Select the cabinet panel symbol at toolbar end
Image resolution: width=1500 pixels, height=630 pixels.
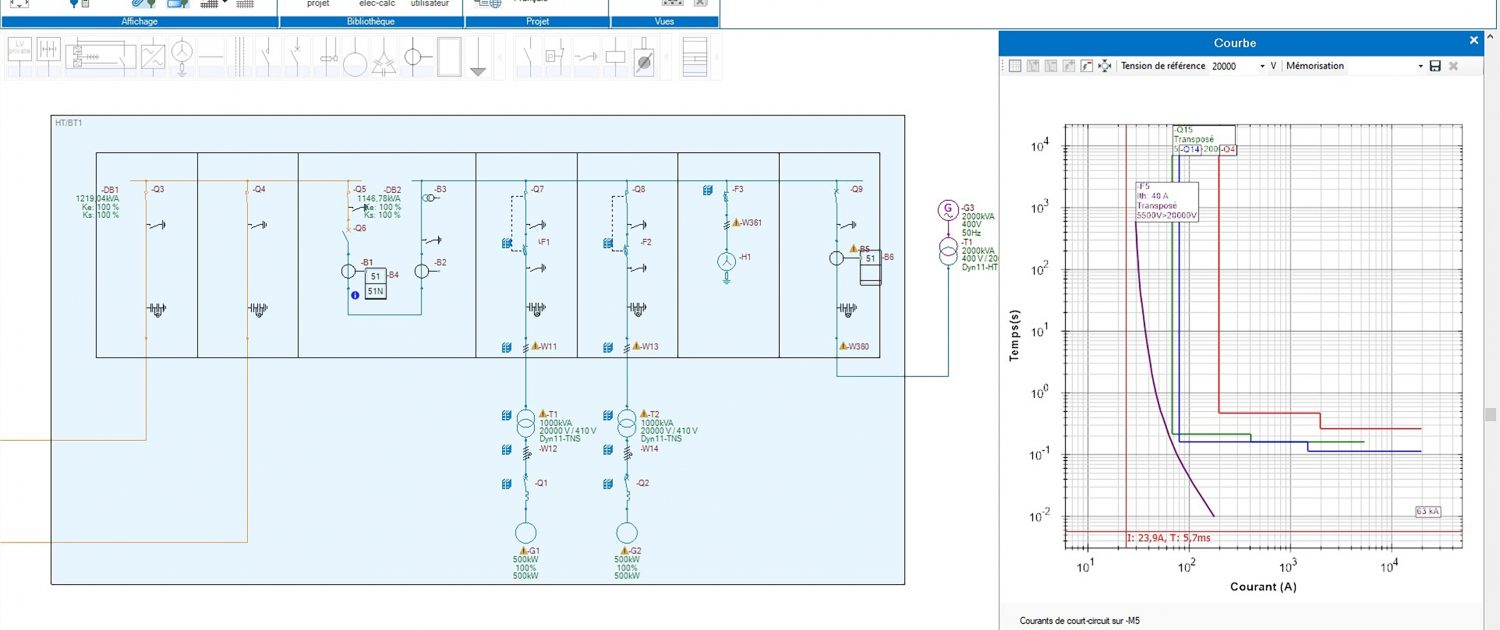694,55
